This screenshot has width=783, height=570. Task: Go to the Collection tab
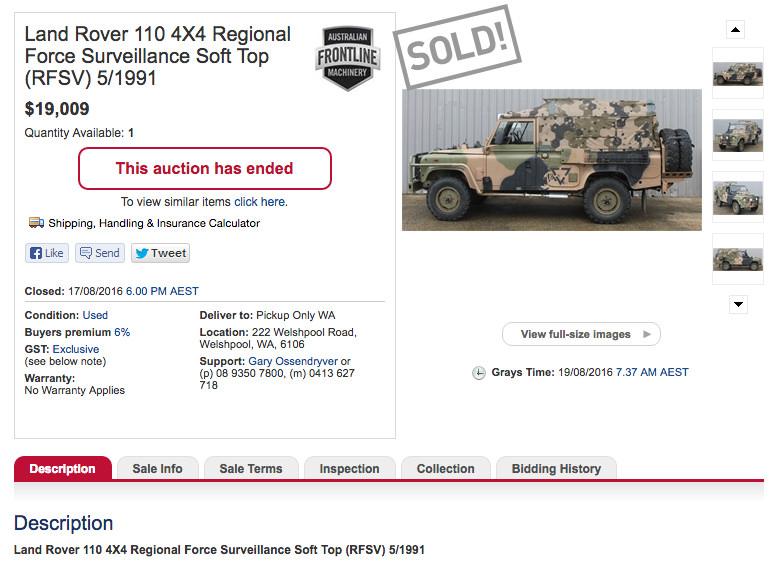click(x=445, y=468)
